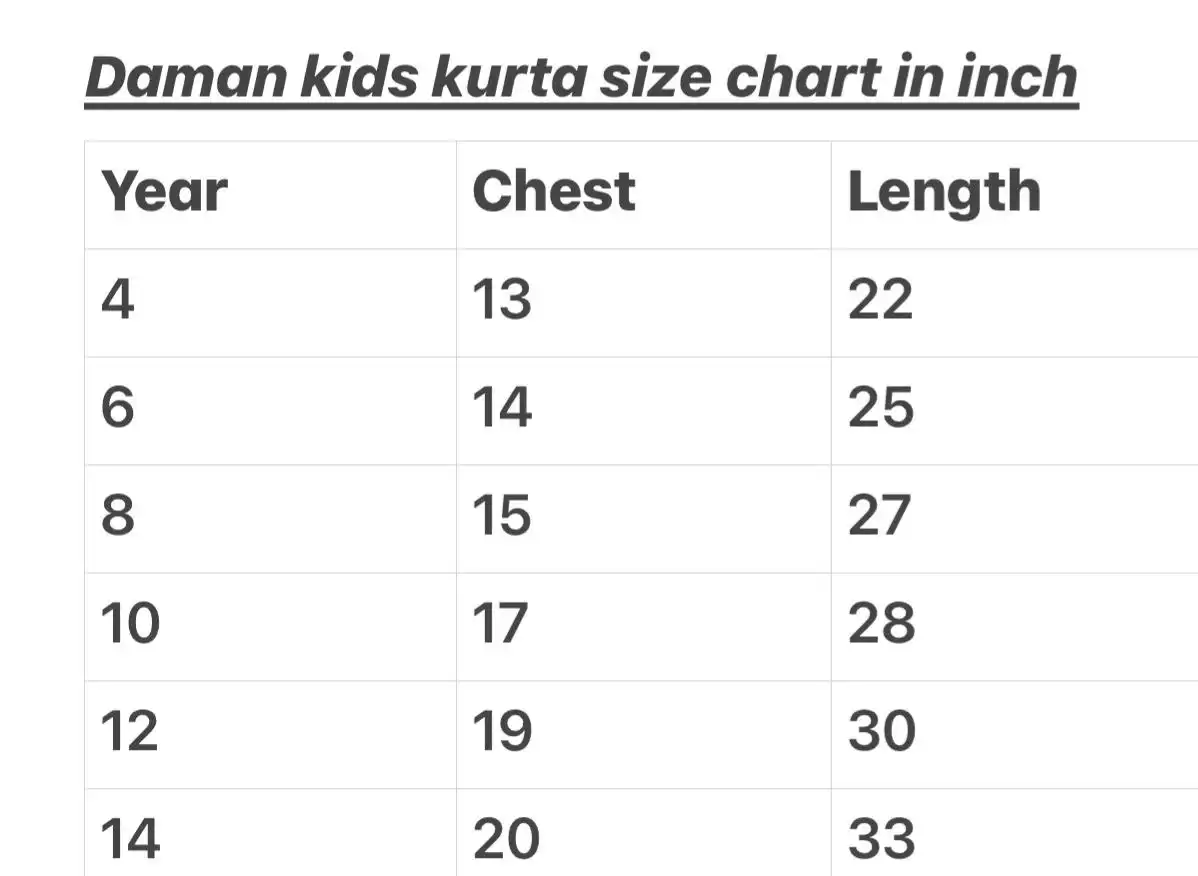Select length value 27 cell
This screenshot has width=1198, height=876.
click(x=880, y=516)
